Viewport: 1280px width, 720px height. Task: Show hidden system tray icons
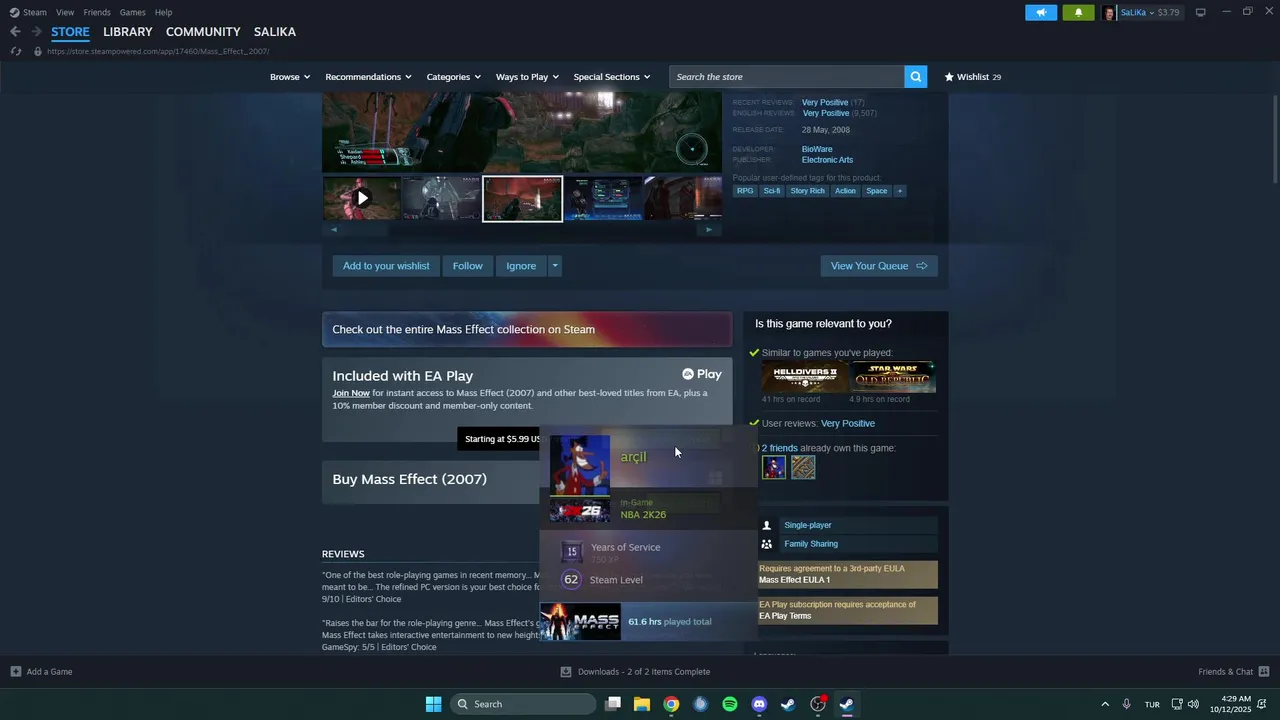(x=1105, y=704)
